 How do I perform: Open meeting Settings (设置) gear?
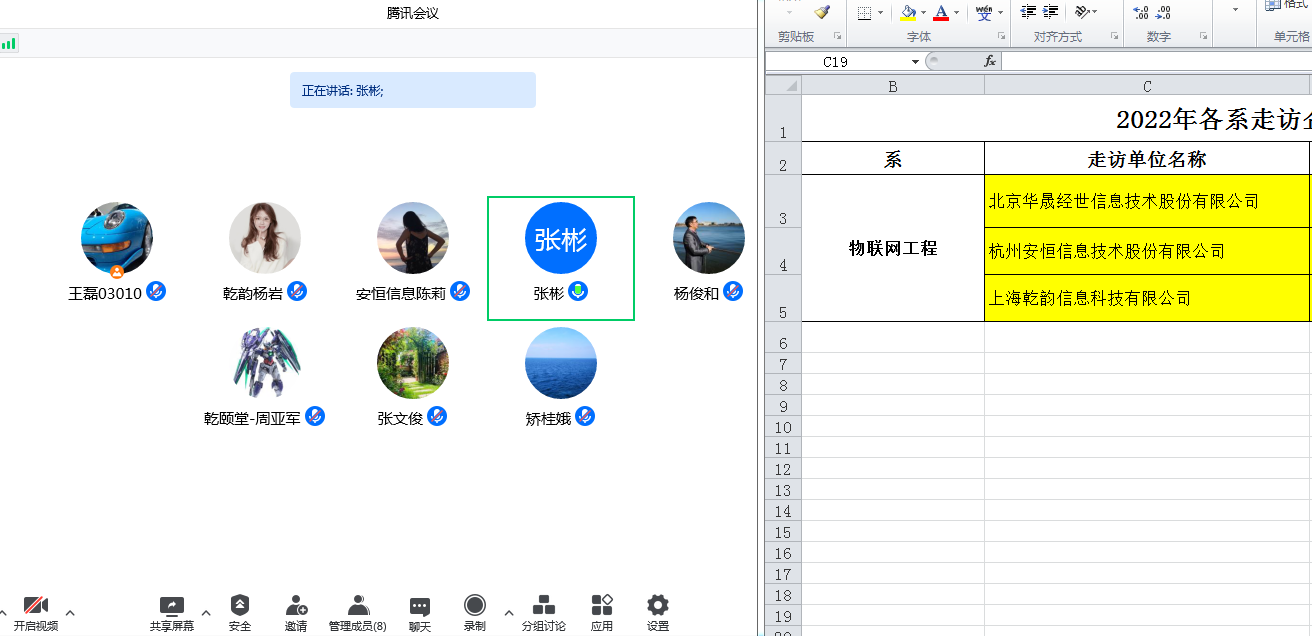[657, 606]
